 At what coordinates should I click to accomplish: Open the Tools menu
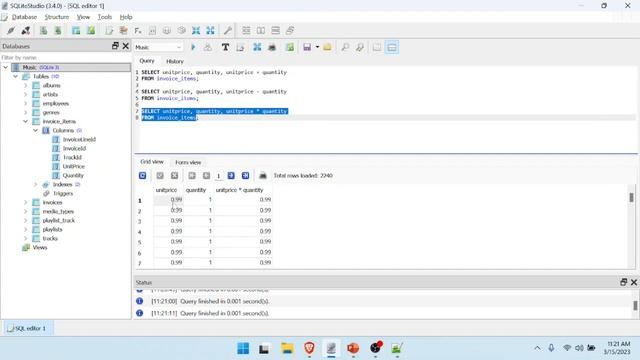tap(104, 17)
